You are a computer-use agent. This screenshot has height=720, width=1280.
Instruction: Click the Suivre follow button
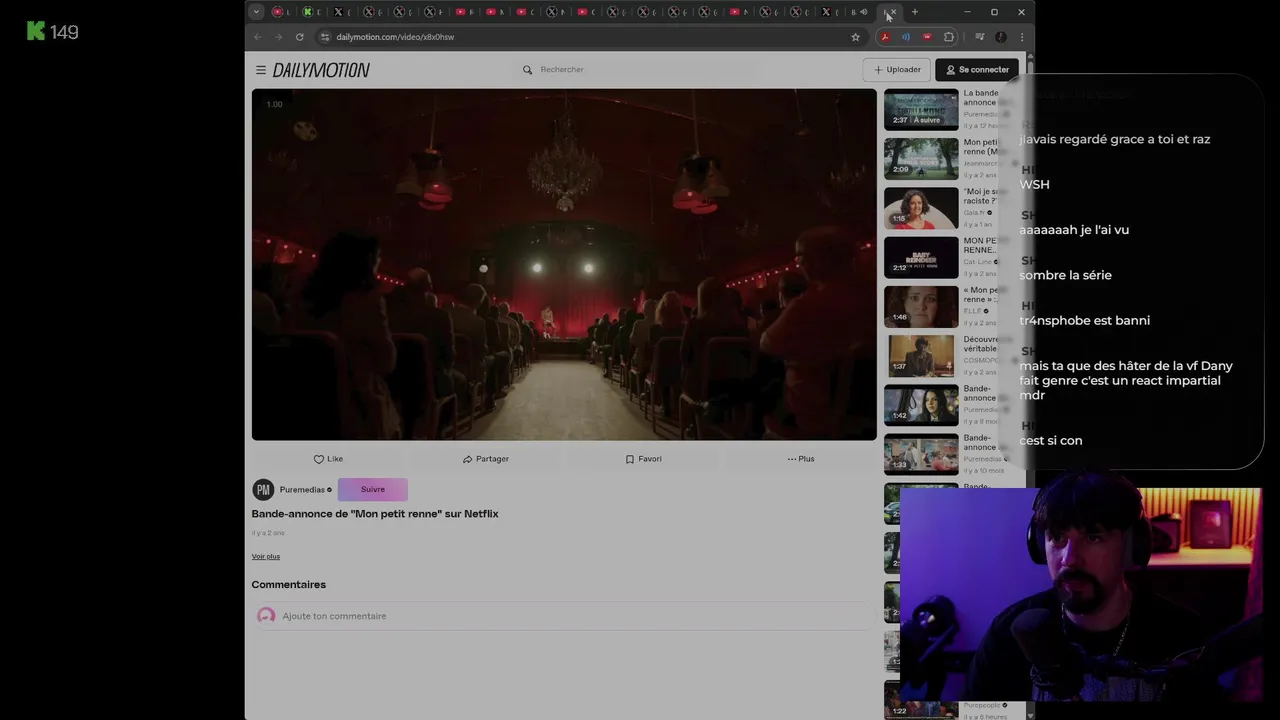pos(373,489)
